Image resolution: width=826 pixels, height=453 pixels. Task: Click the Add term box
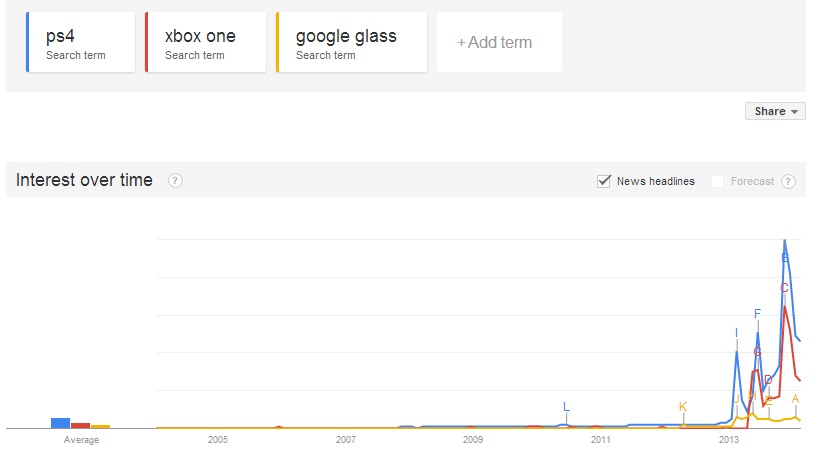click(x=499, y=42)
